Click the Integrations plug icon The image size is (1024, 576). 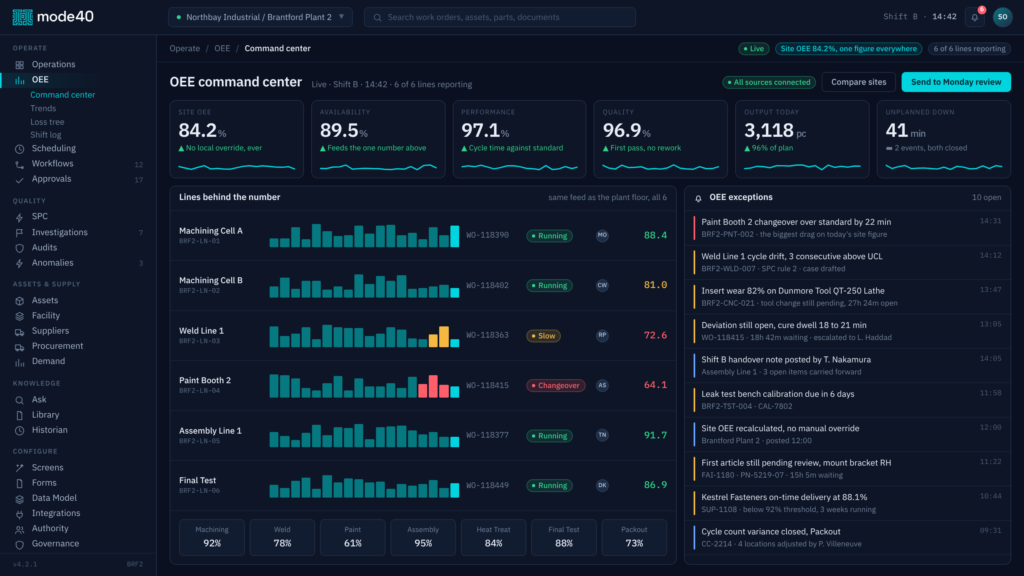tap(20, 514)
